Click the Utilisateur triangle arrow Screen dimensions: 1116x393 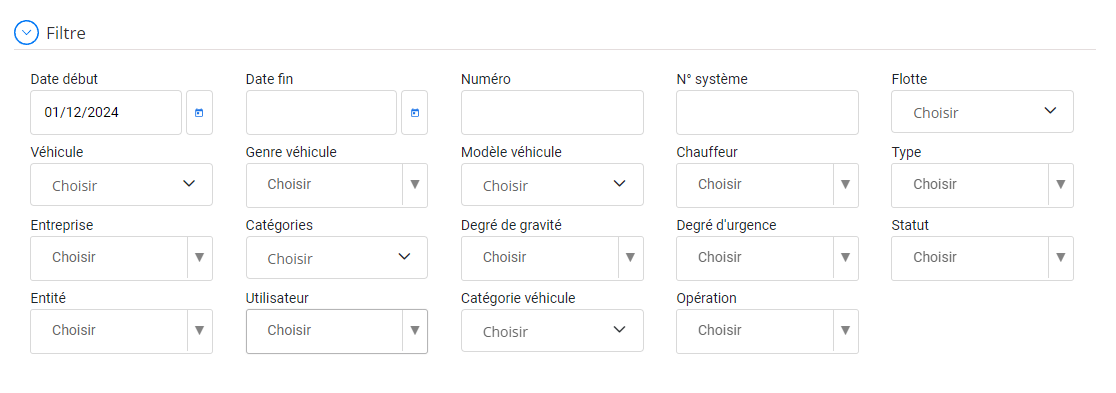point(415,330)
